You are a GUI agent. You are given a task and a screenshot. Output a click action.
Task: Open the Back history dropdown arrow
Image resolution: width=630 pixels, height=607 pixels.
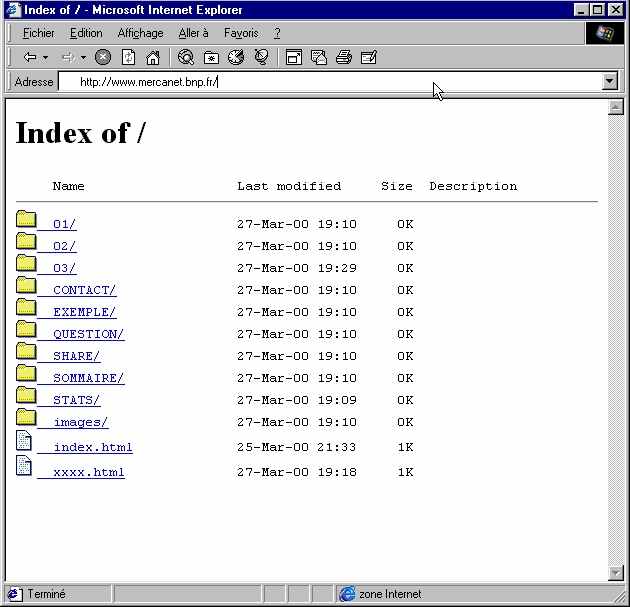tap(46, 58)
